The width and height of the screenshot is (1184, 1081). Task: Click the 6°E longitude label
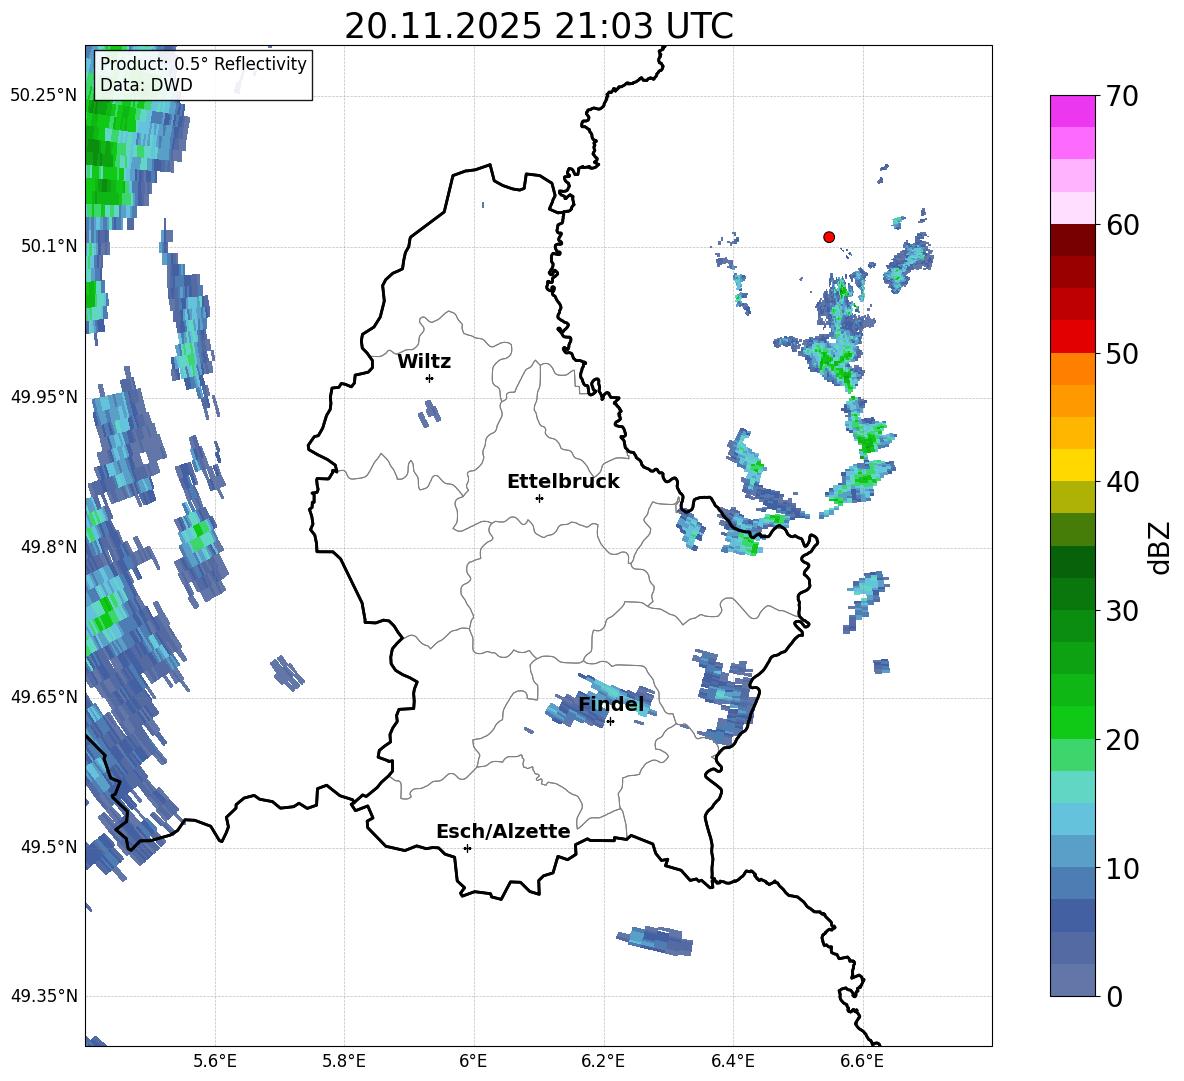click(x=473, y=1061)
